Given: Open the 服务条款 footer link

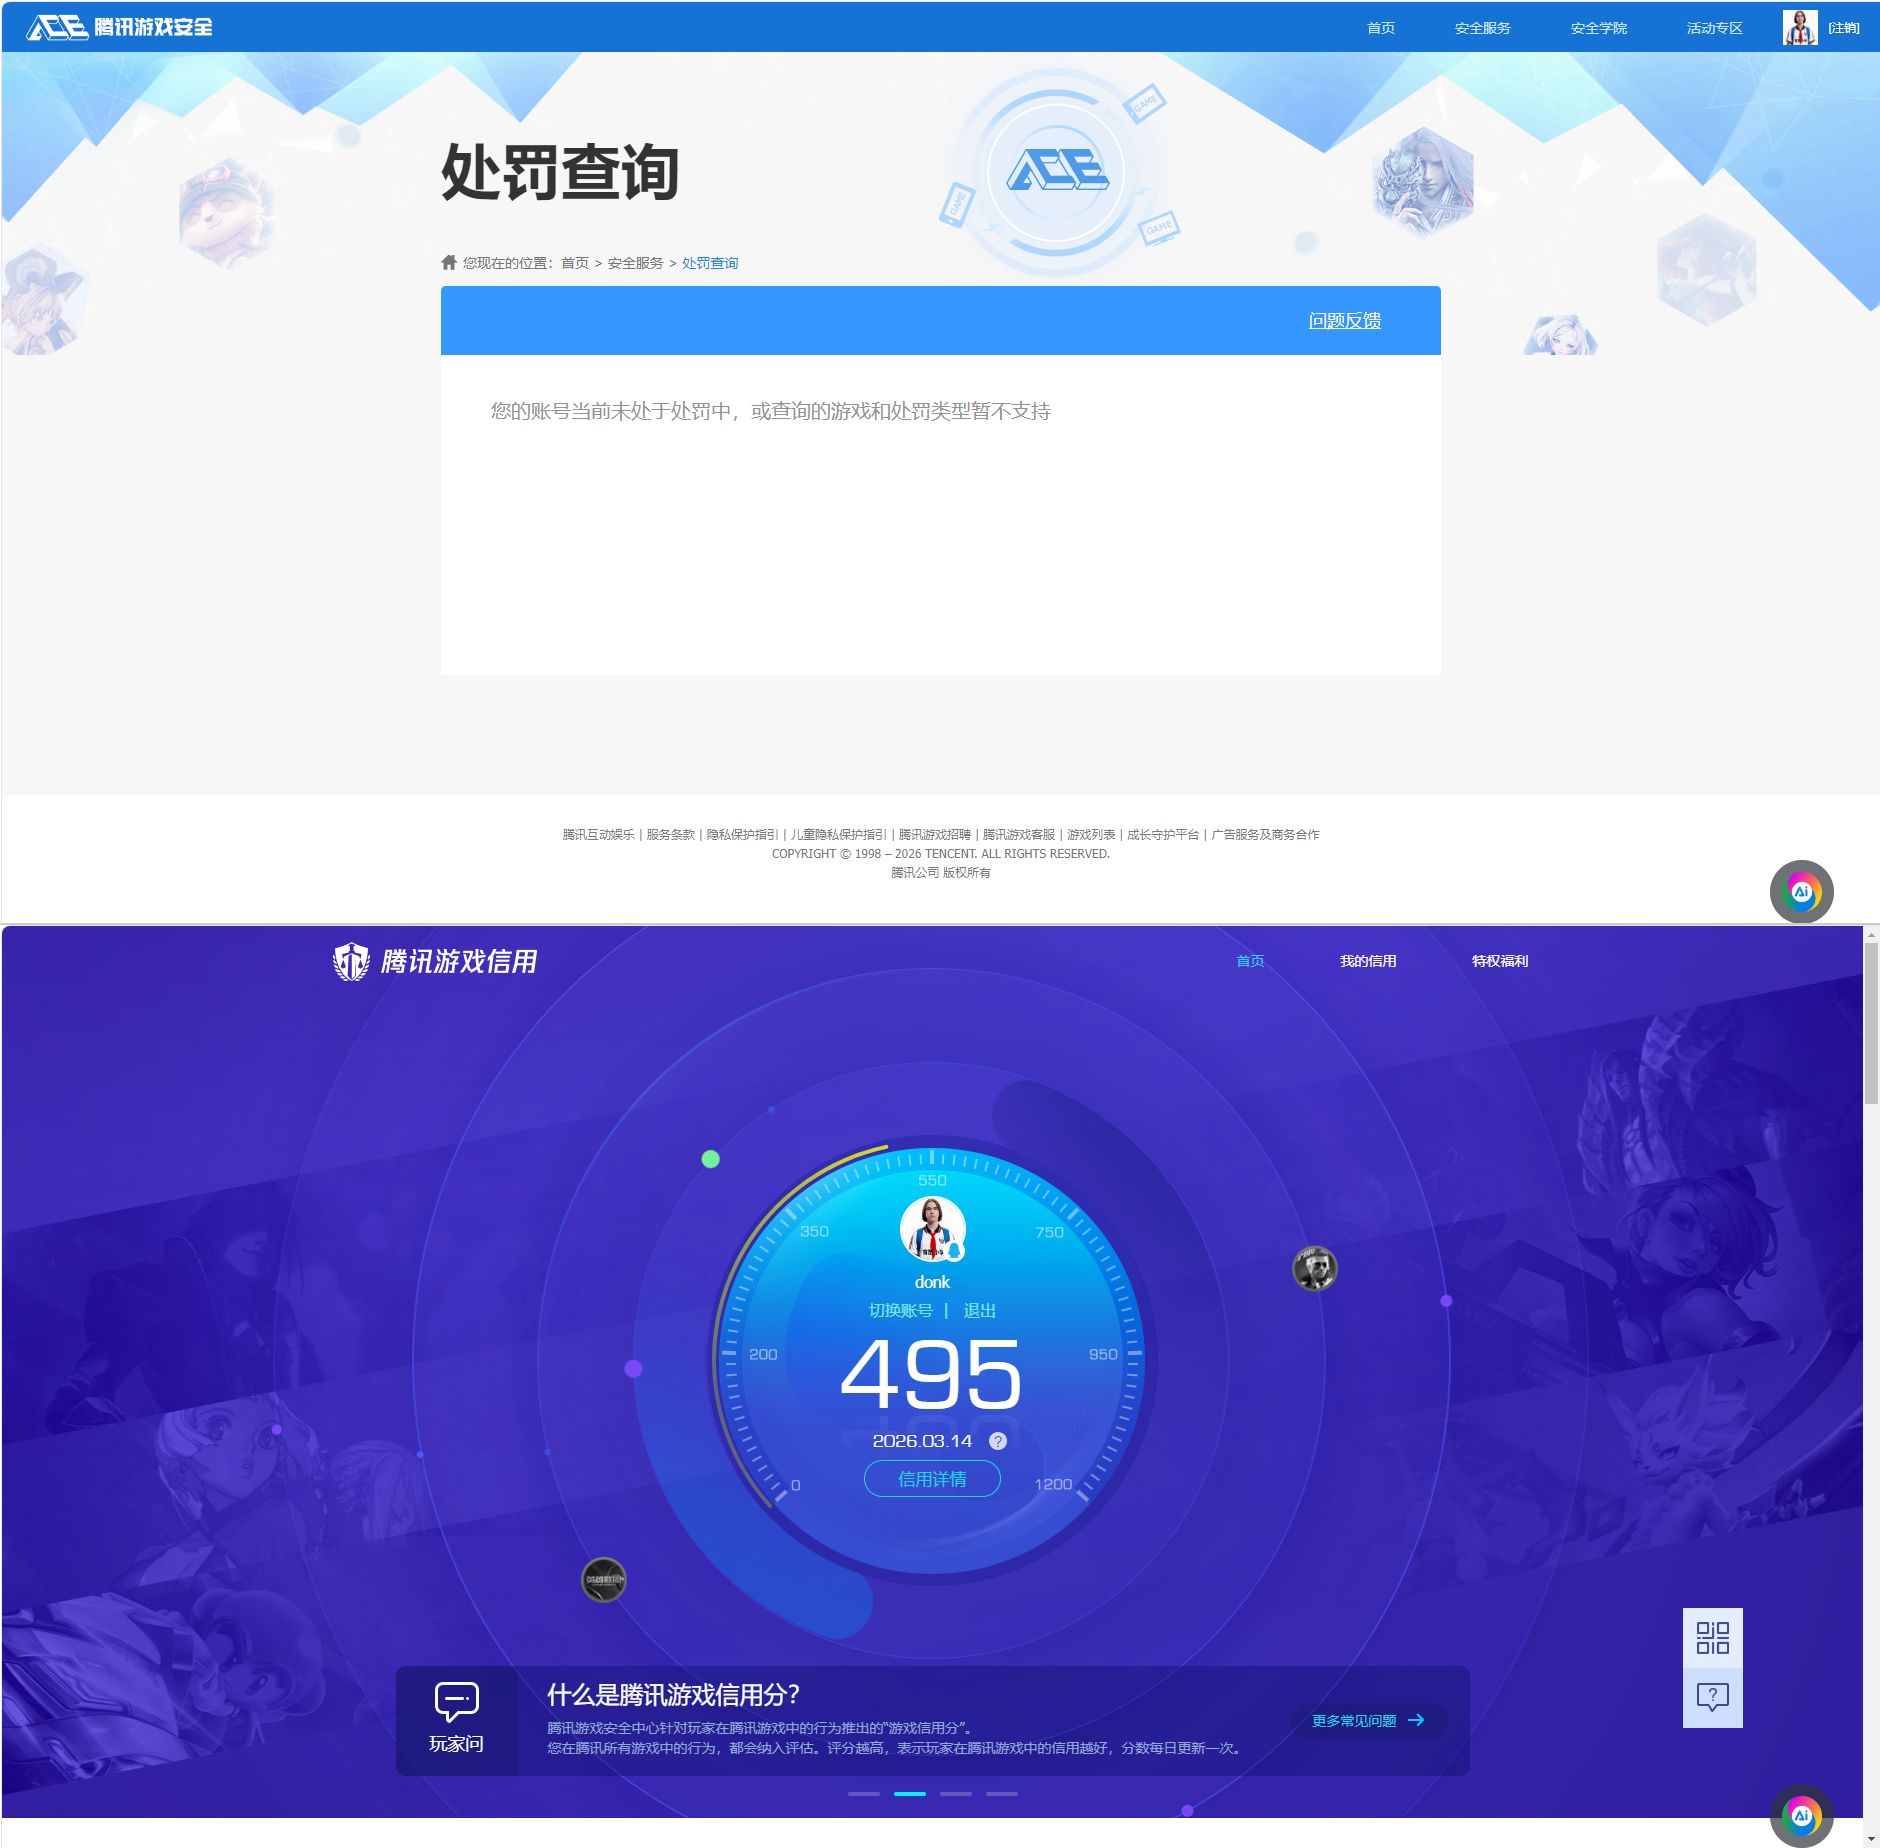Looking at the screenshot, I should pyautogui.click(x=668, y=834).
